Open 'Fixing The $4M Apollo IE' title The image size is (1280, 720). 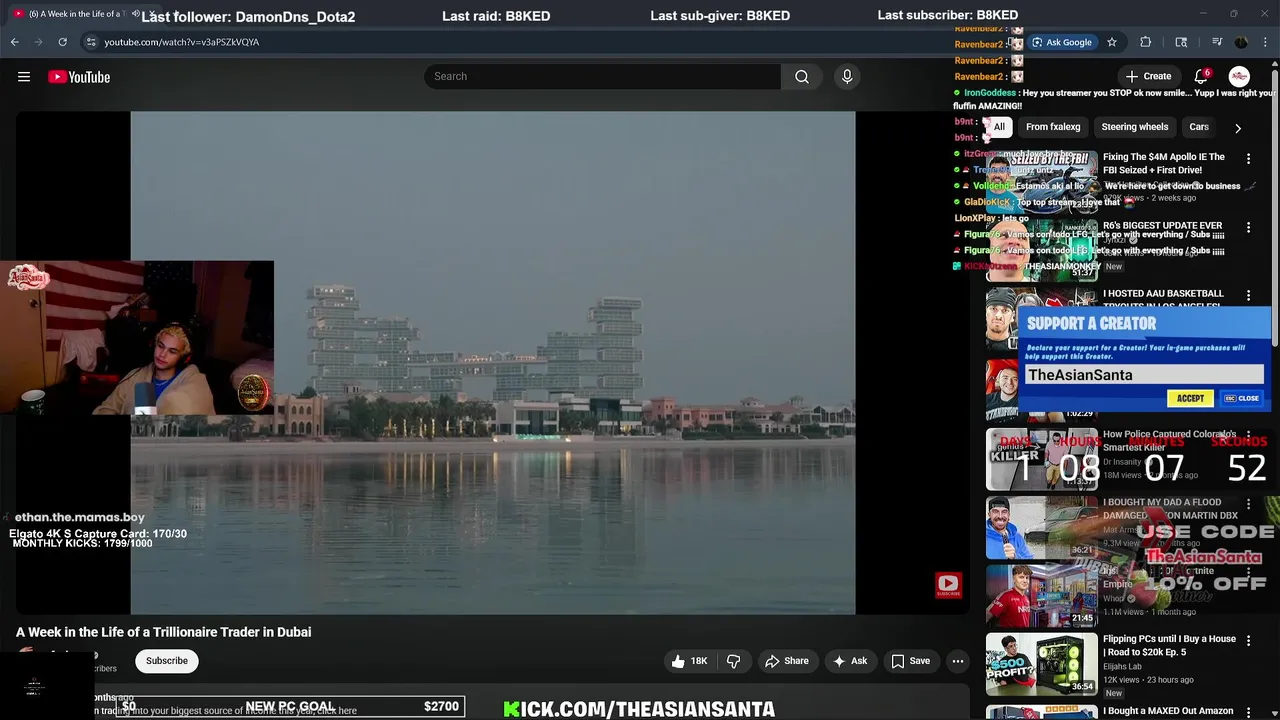pyautogui.click(x=1164, y=164)
